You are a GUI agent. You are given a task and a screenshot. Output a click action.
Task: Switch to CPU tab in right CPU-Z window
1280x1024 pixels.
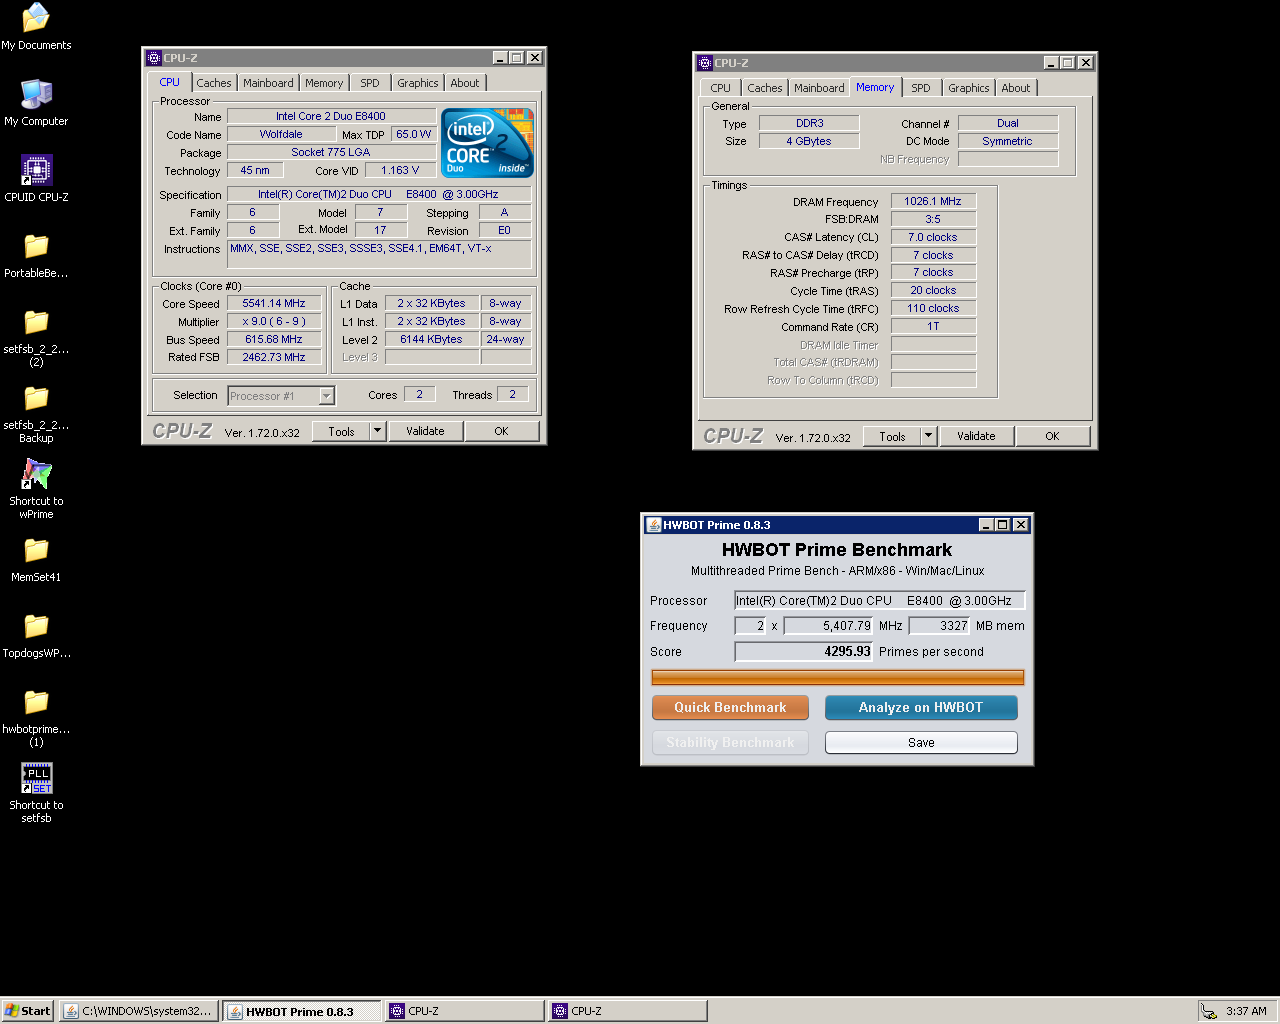(x=721, y=88)
